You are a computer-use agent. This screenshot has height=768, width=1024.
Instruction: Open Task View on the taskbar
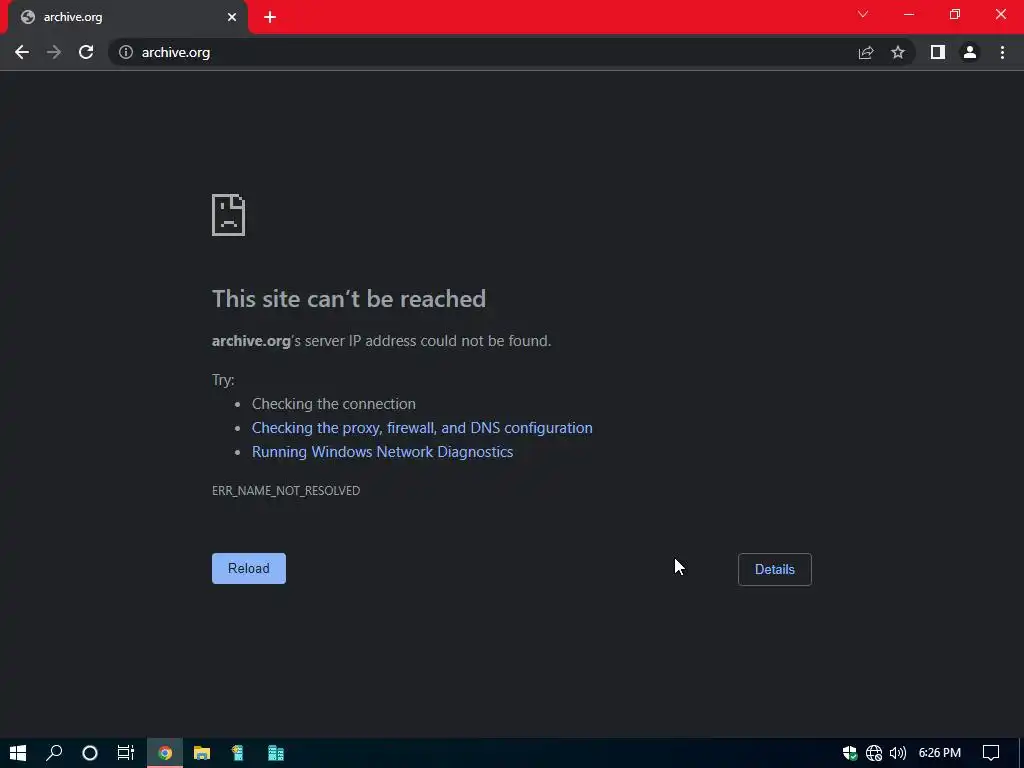click(125, 753)
